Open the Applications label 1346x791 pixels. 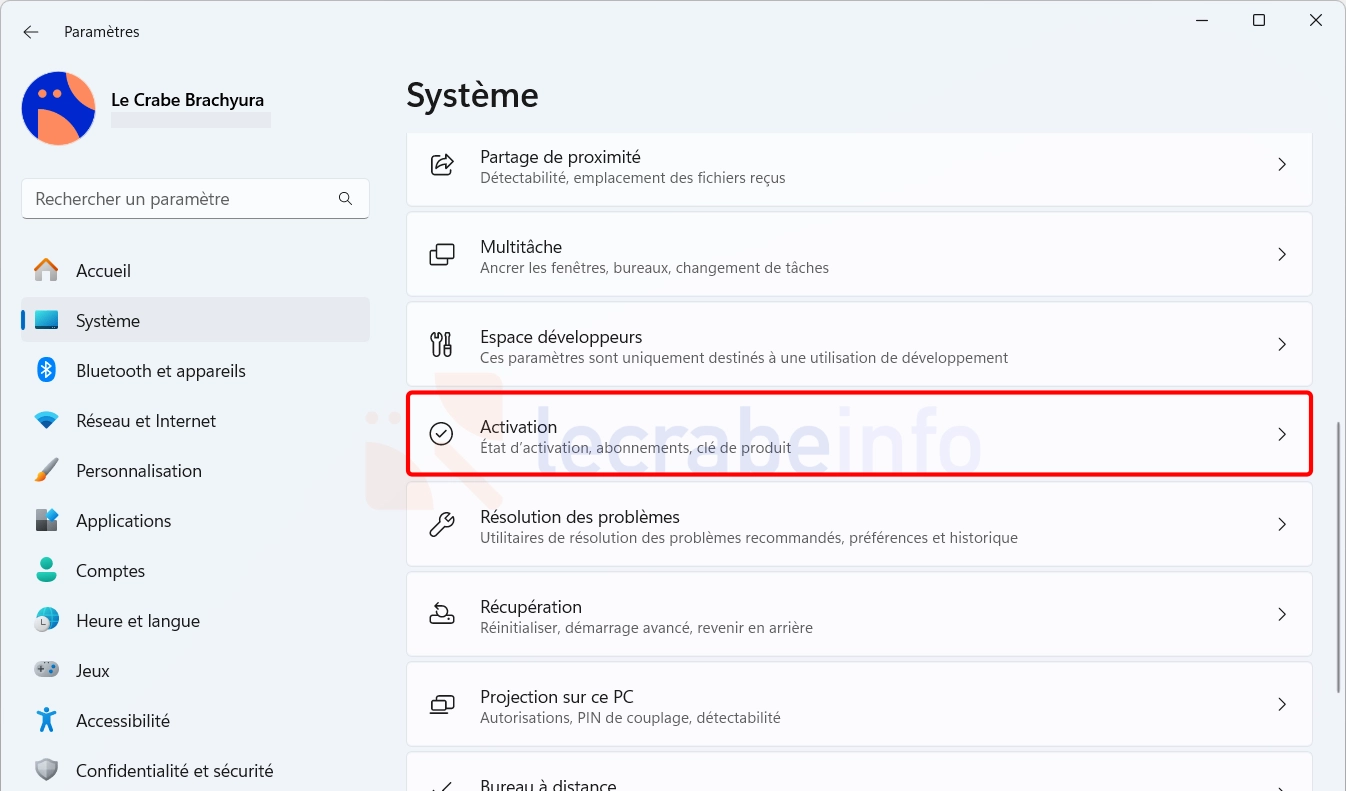pyautogui.click(x=124, y=521)
